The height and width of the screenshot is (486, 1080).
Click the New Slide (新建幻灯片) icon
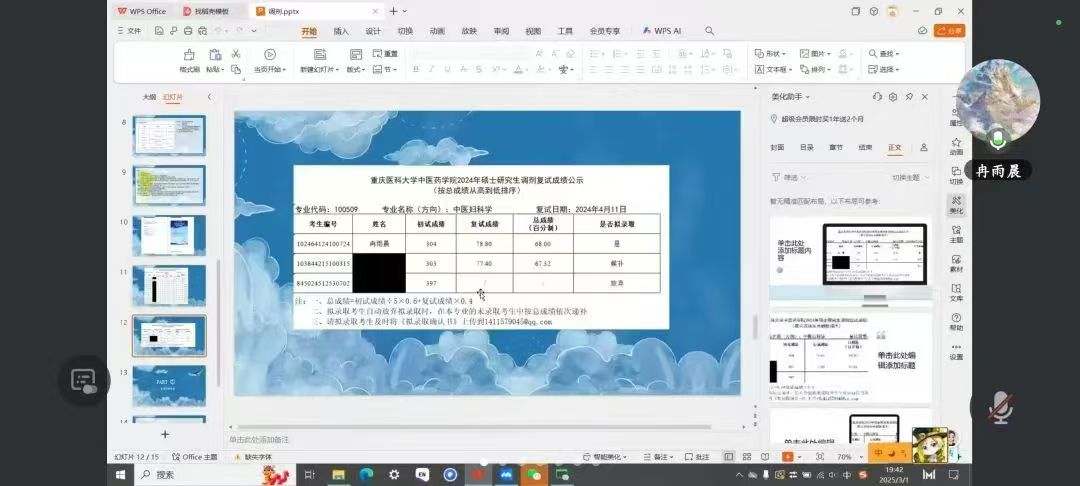[320, 55]
